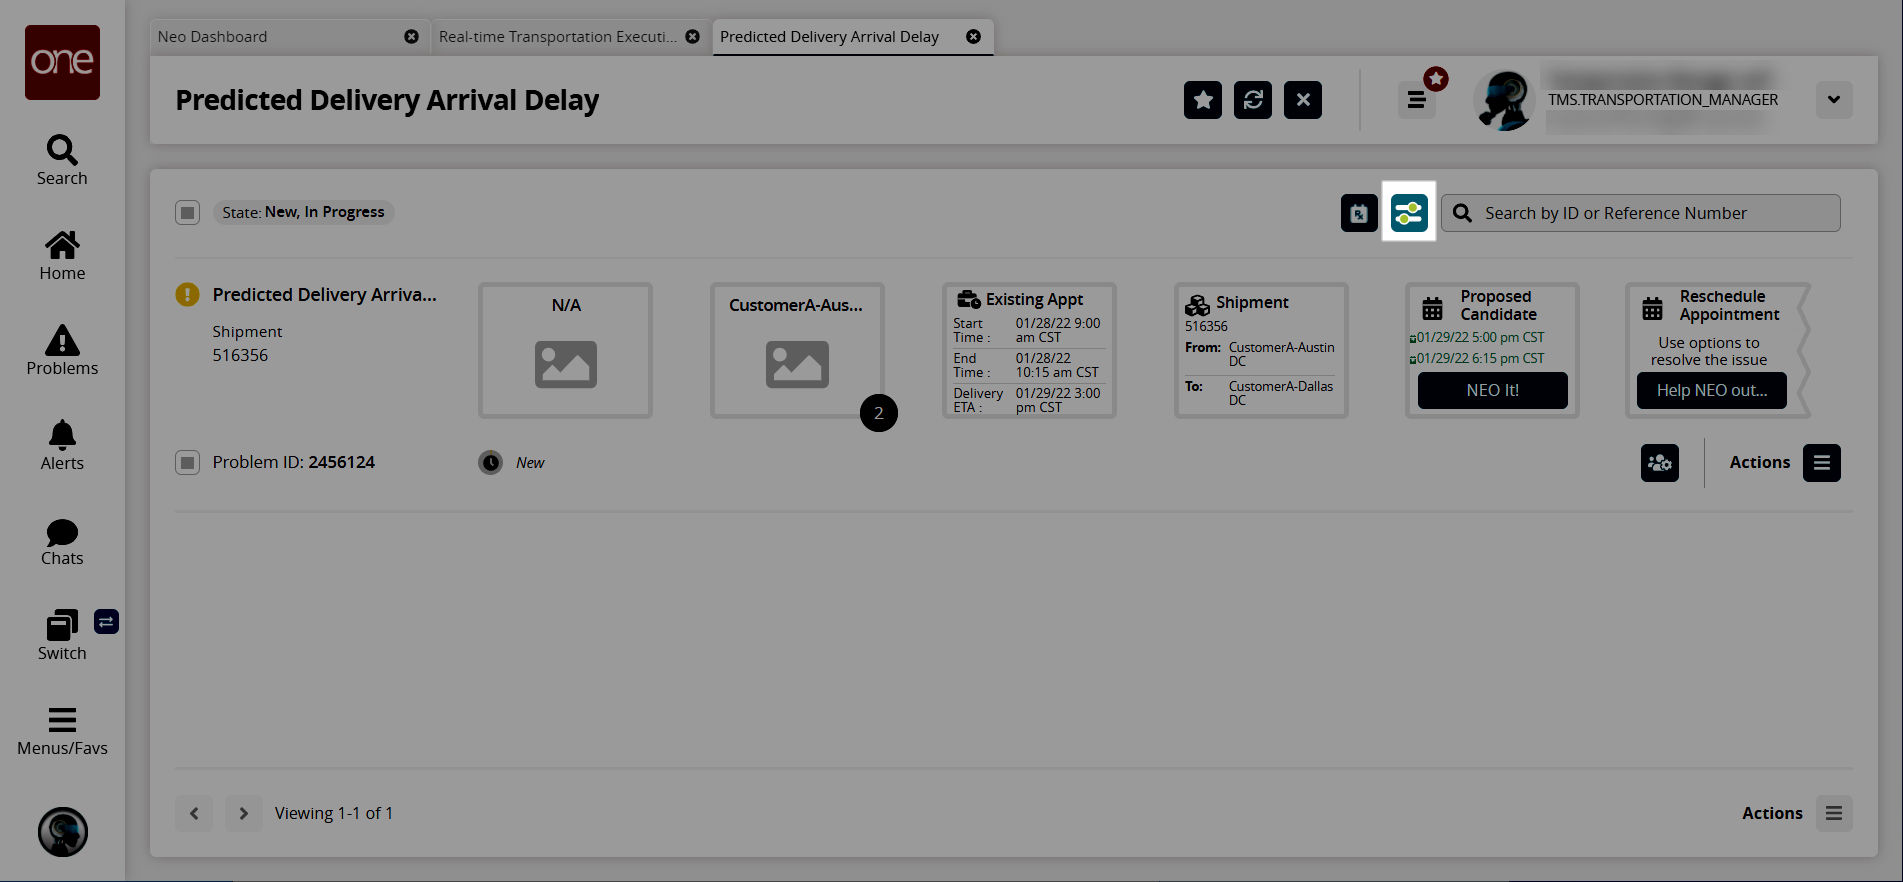Click the proposed time 01/29/22 6:15 pm CST
Screen dimensions: 1903x882
pos(1480,359)
